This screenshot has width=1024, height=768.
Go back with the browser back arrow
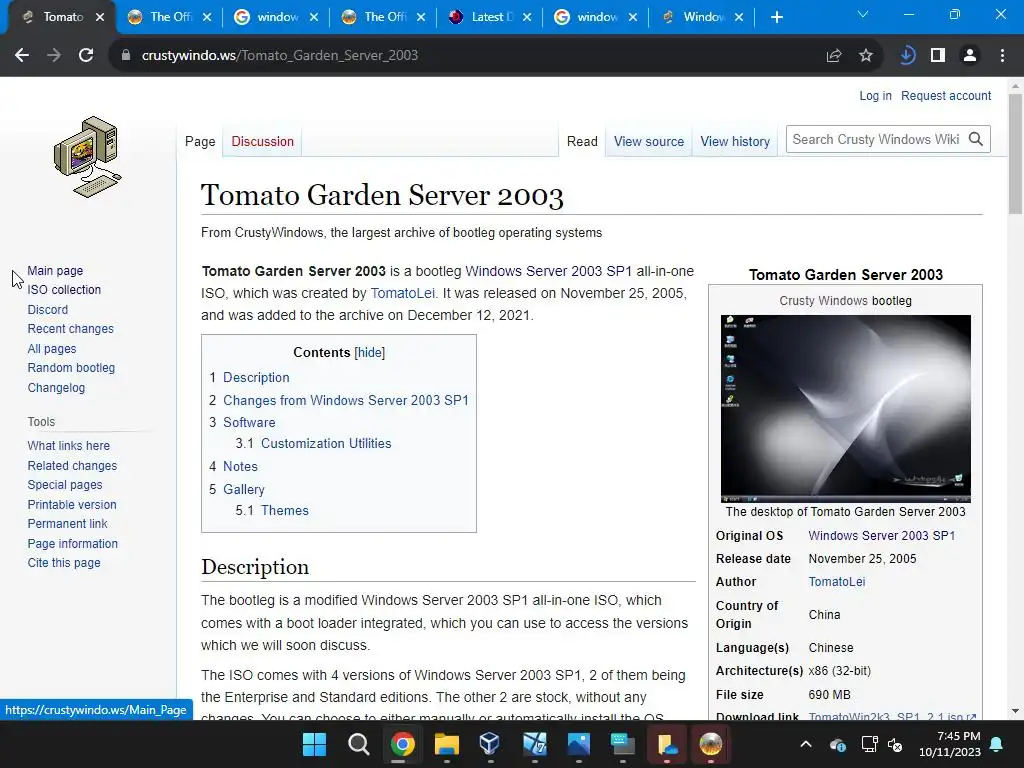(22, 56)
